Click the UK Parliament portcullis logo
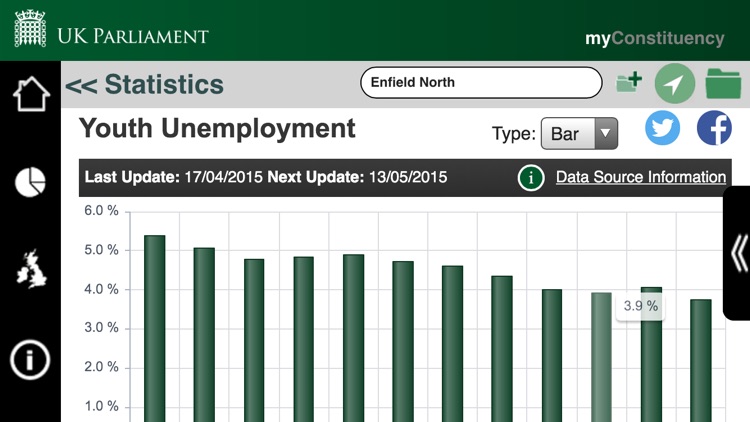Screen dimensions: 750x422 coord(31,29)
